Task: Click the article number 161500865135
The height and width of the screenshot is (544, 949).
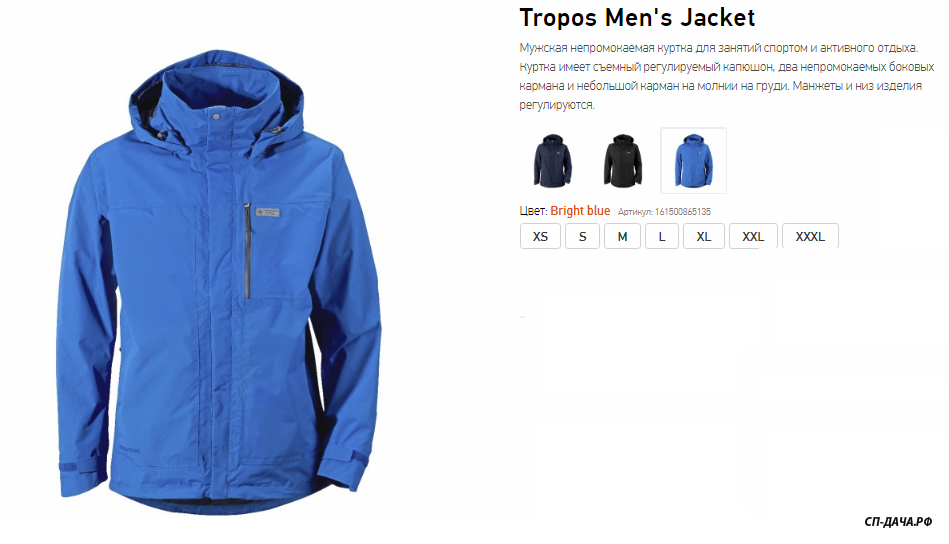Action: (683, 212)
